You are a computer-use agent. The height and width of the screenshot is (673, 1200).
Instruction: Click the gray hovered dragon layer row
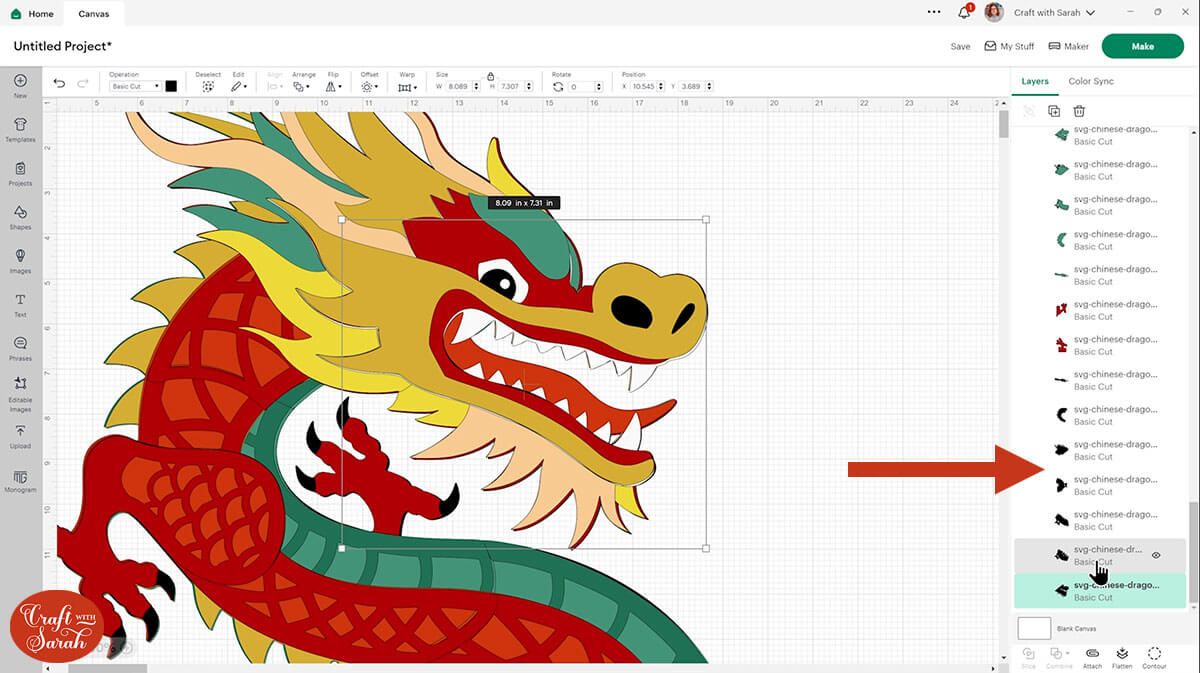[x=1100, y=556]
